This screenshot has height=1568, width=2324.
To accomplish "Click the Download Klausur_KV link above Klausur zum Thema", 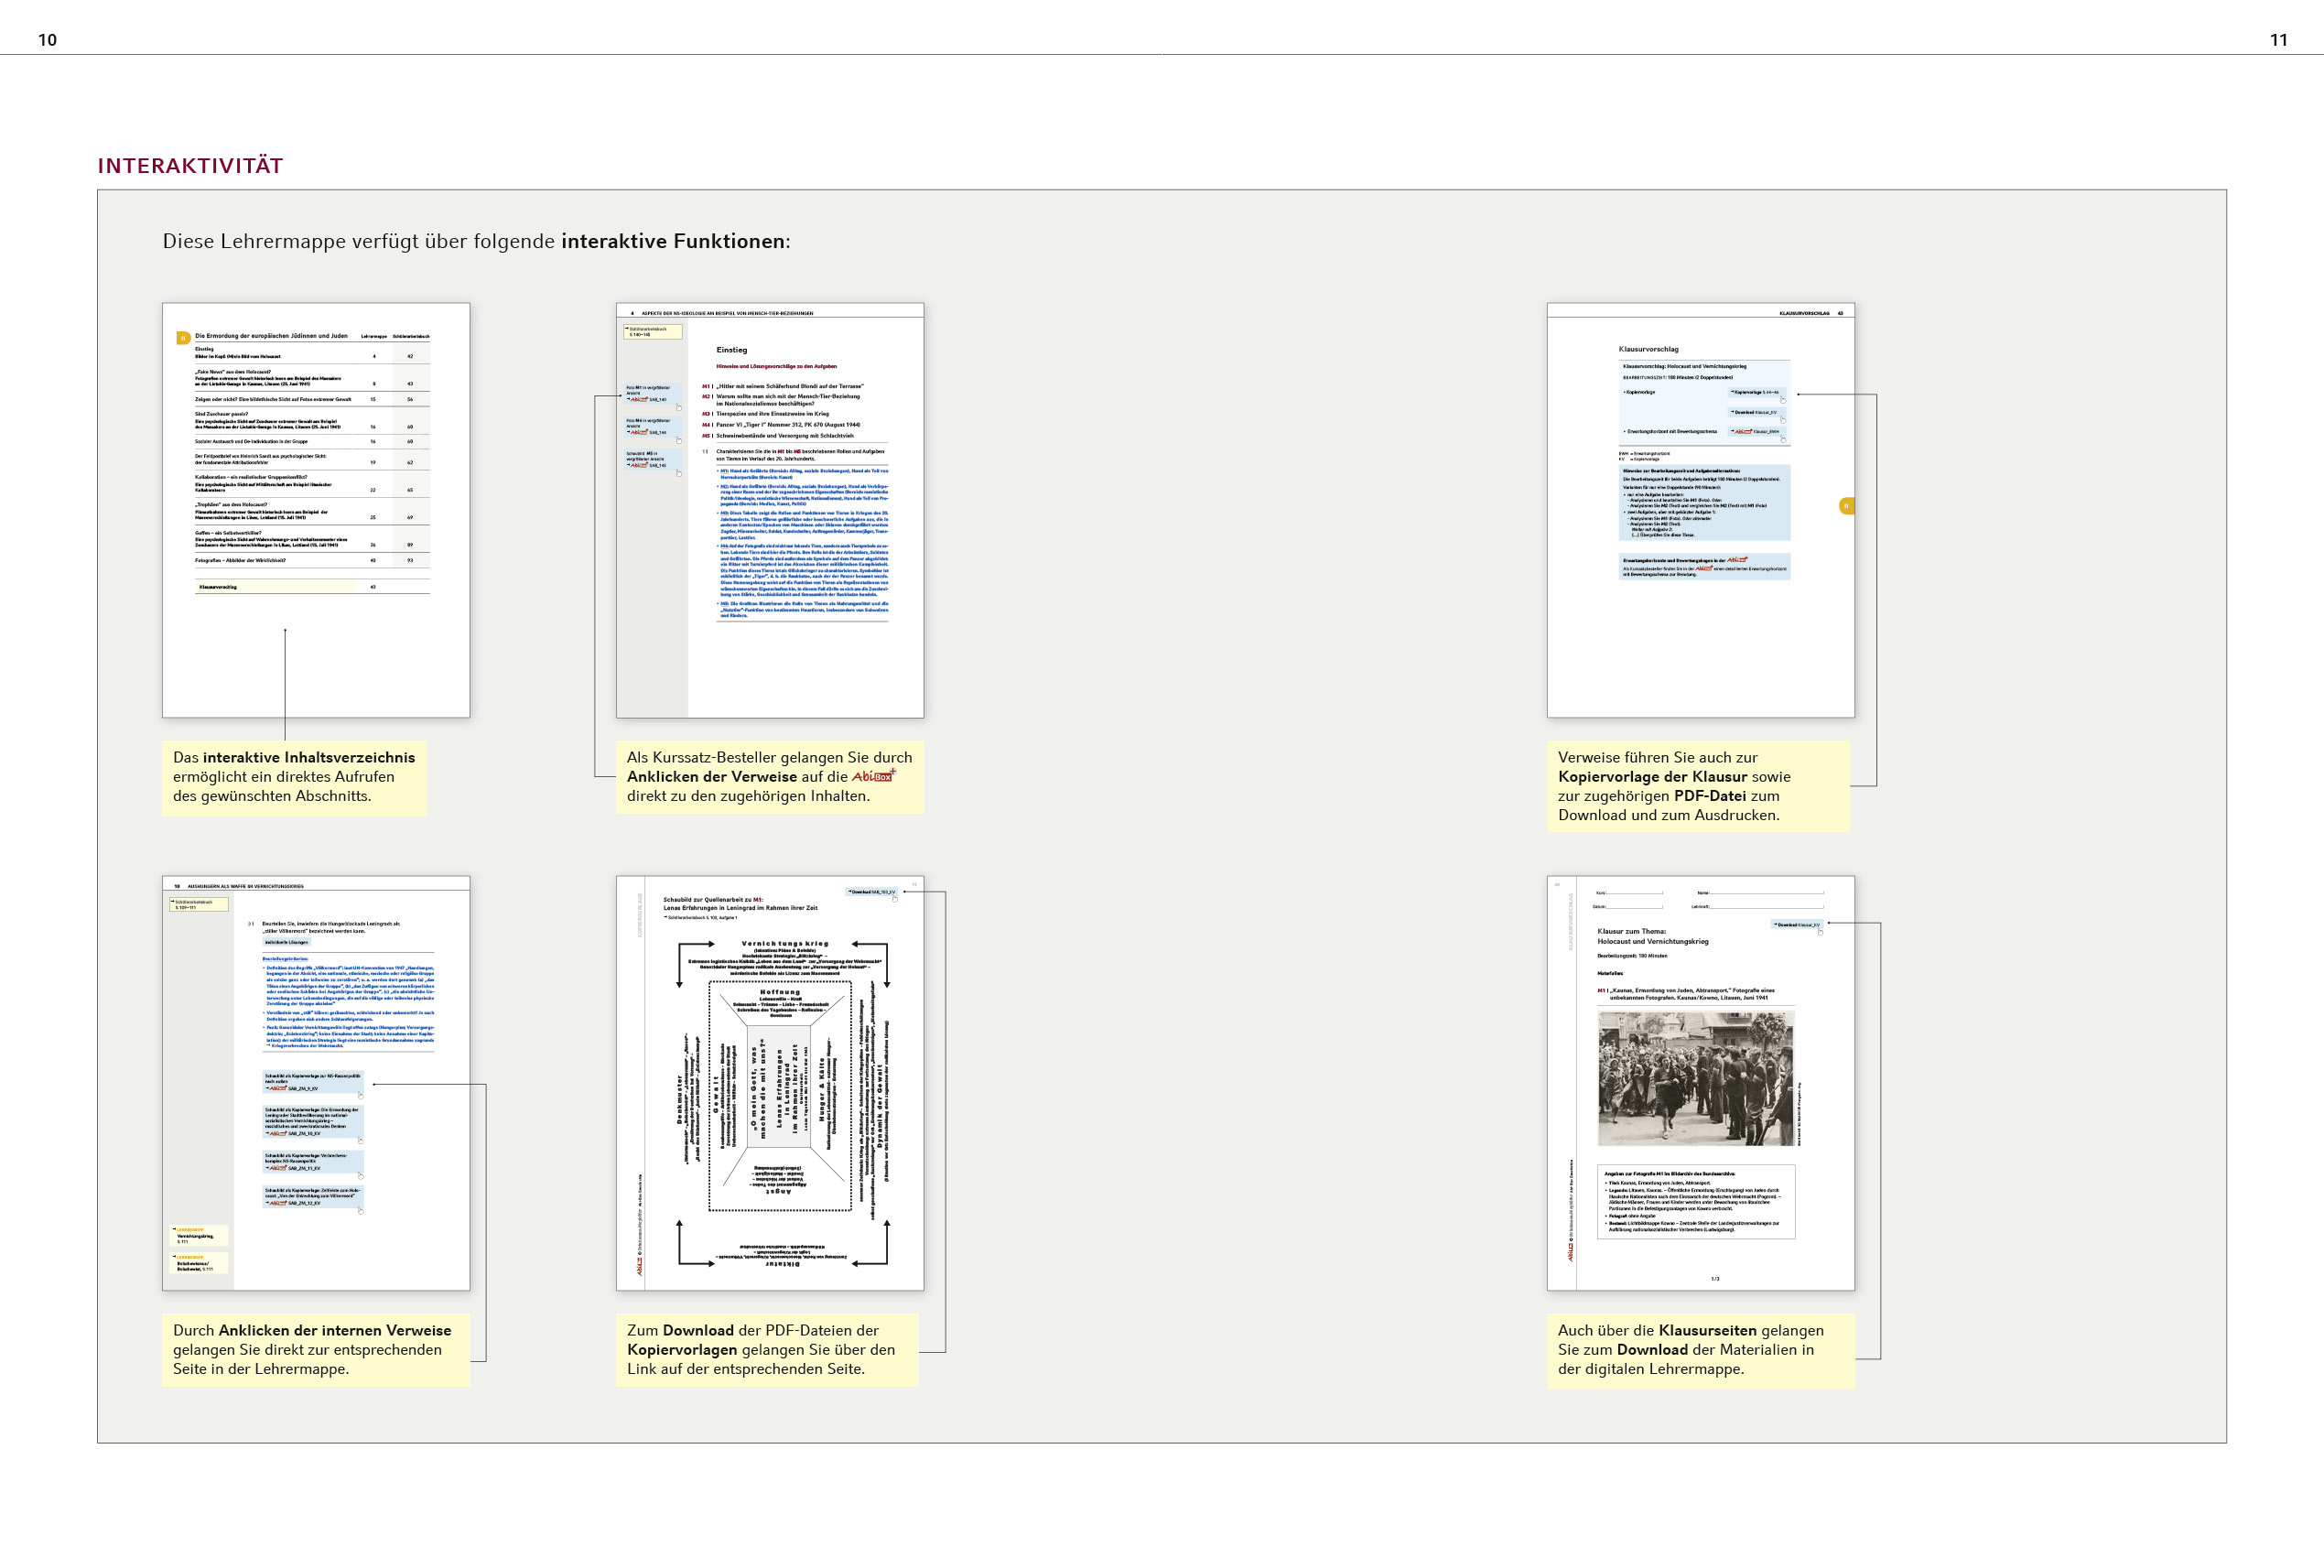I will 1796,924.
